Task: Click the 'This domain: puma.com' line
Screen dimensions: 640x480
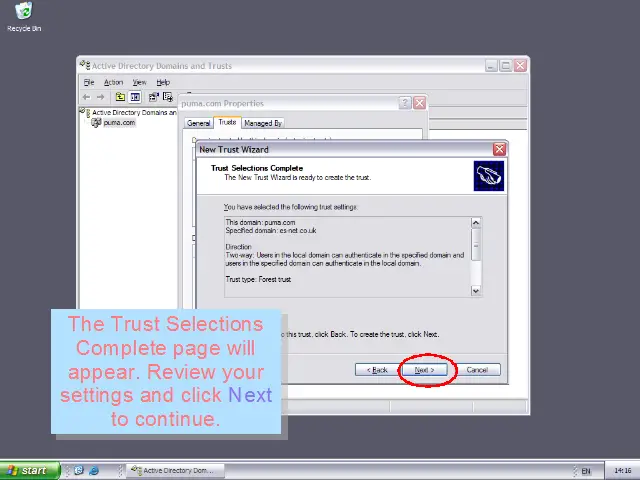Action: (260, 222)
